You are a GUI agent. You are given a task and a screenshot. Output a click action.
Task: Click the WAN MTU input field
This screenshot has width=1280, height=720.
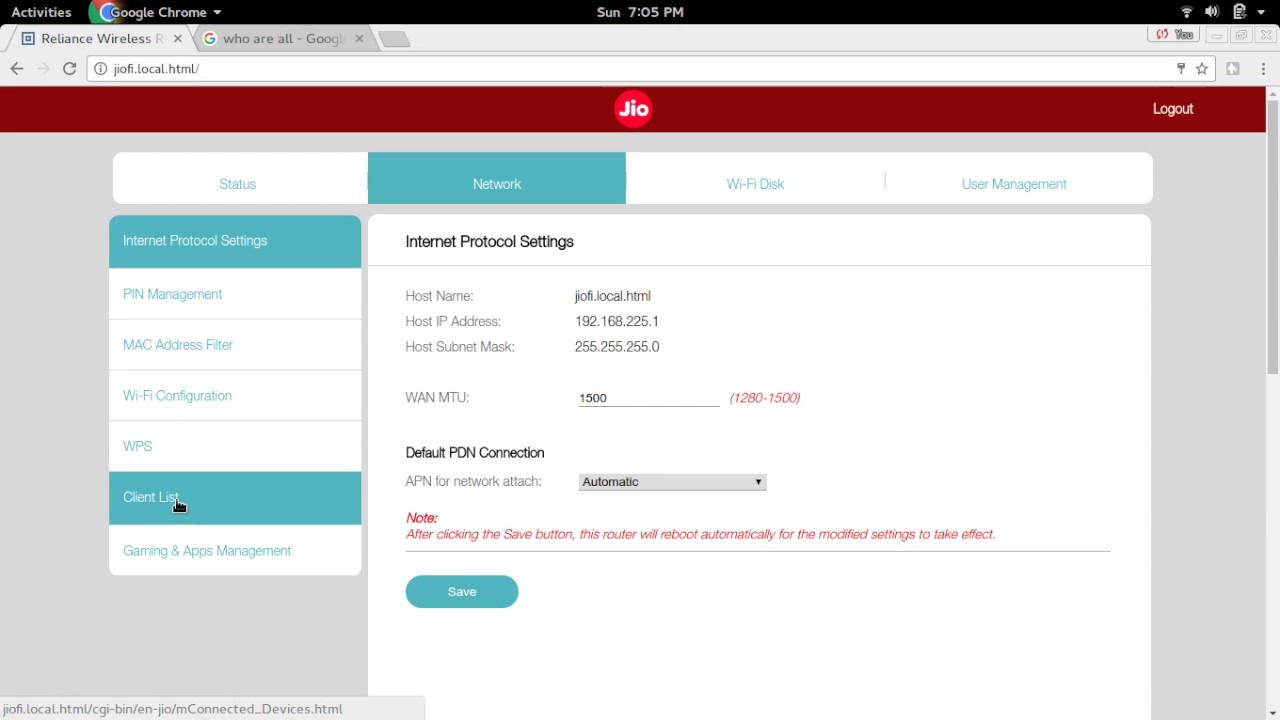[648, 398]
